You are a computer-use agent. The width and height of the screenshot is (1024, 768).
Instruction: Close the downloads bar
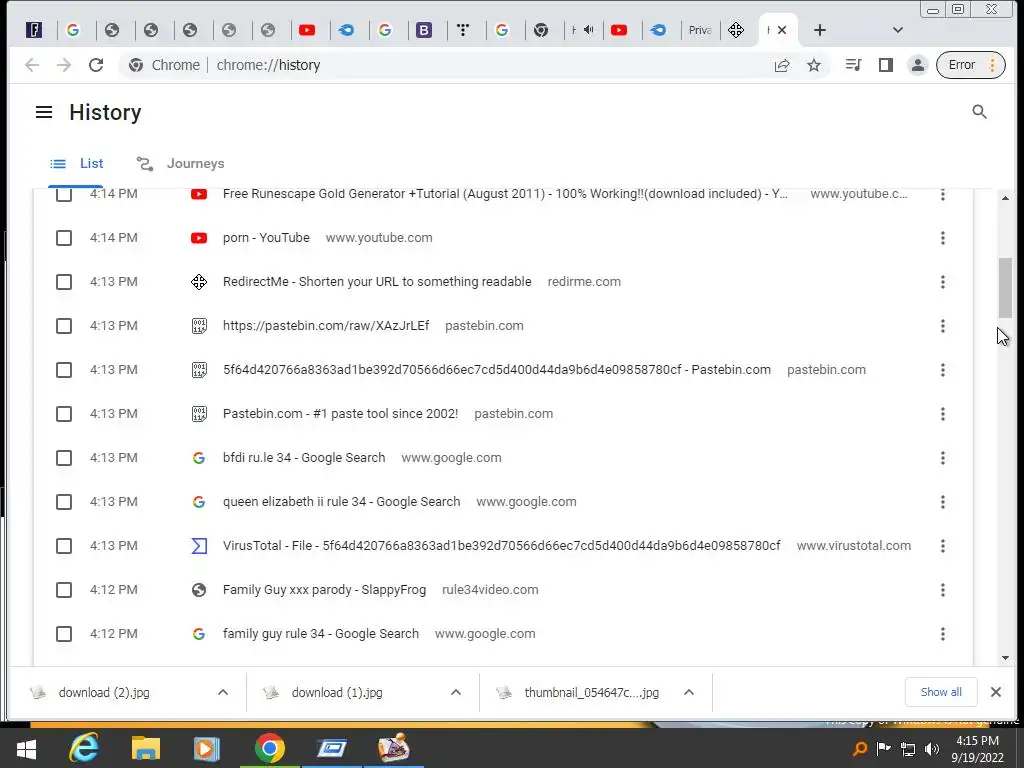tap(996, 692)
